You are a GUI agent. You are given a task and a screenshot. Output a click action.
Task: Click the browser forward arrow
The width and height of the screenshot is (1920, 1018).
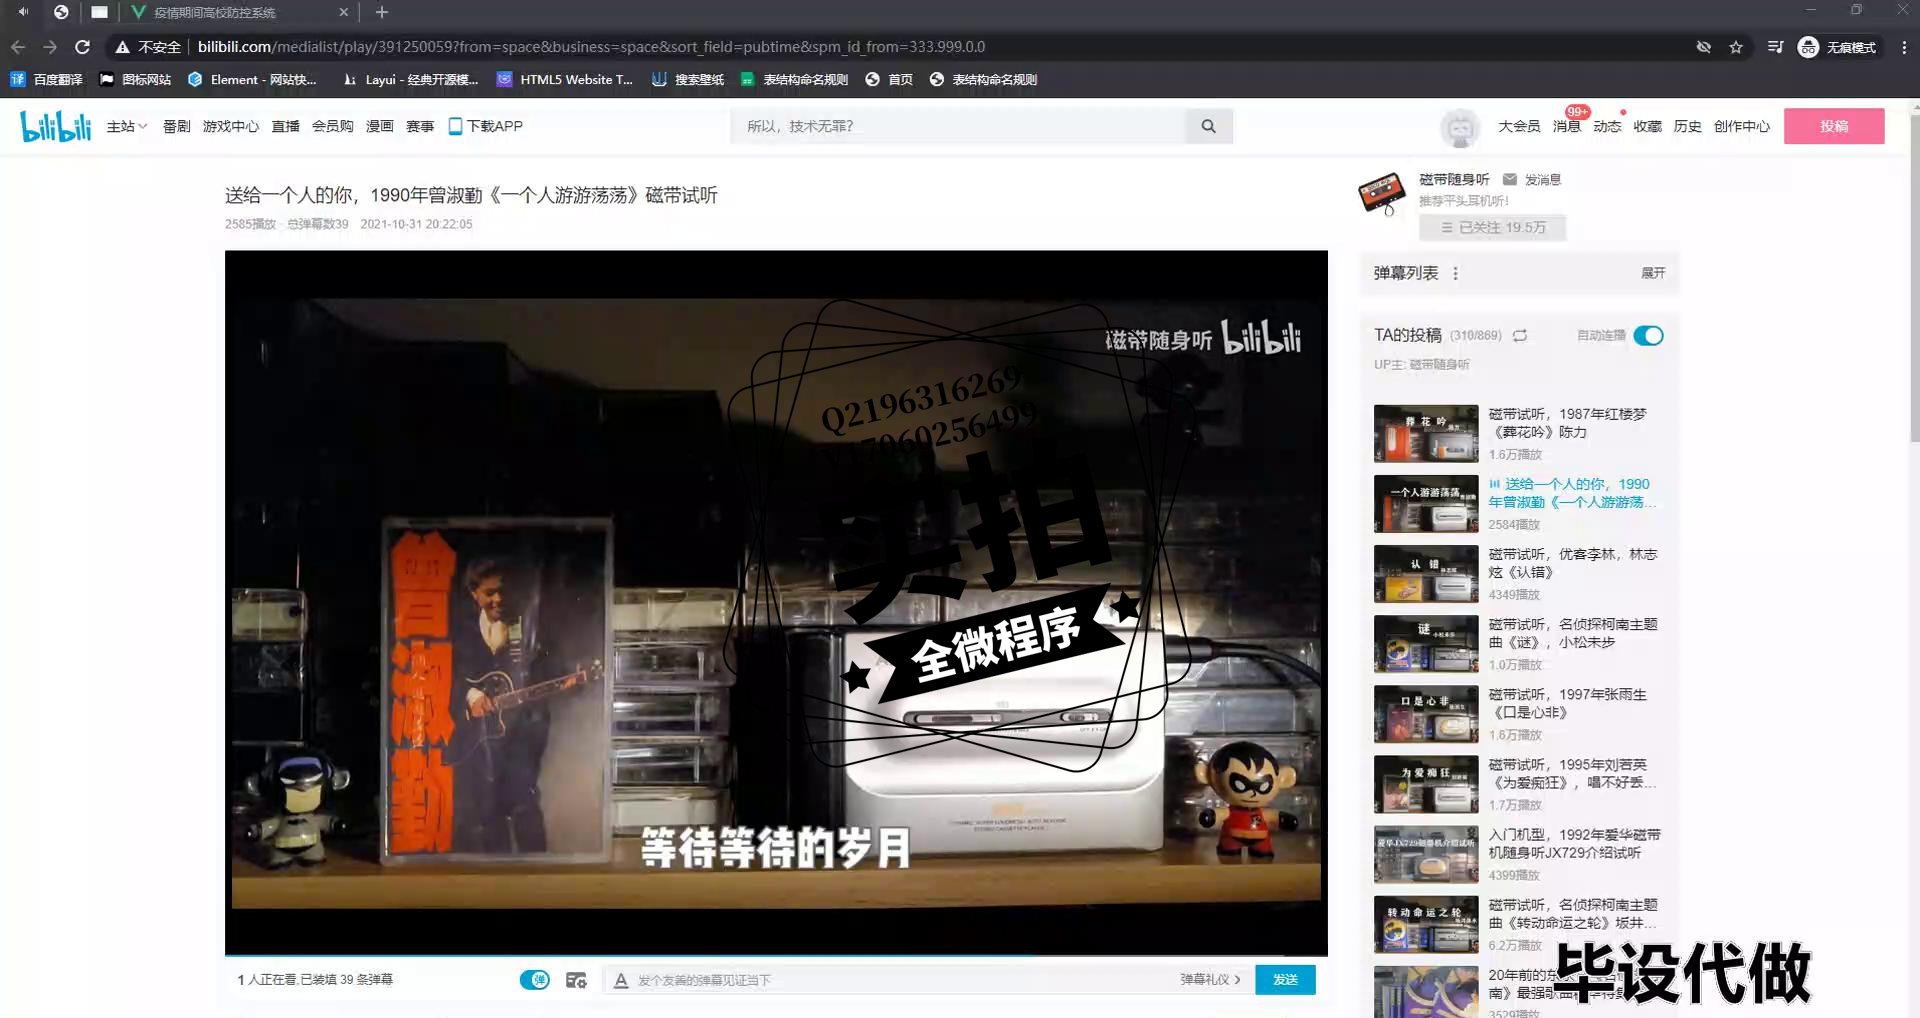click(x=50, y=47)
